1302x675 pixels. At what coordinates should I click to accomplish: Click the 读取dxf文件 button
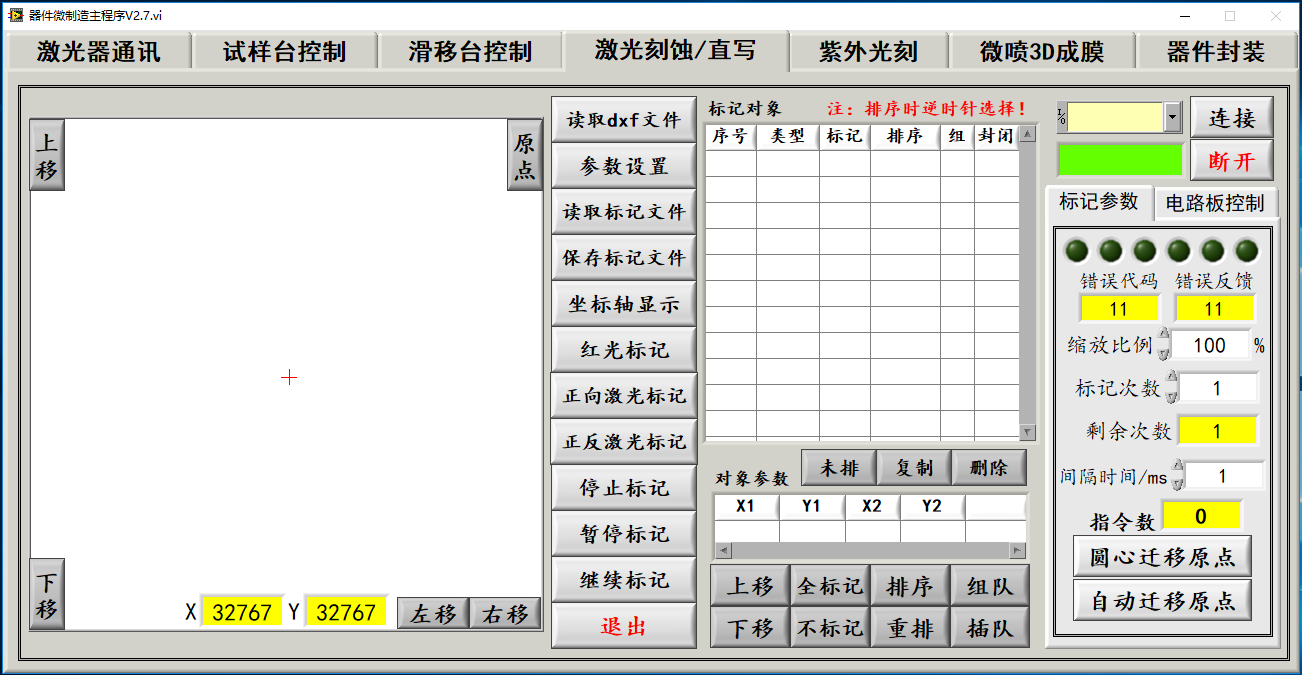[x=624, y=120]
